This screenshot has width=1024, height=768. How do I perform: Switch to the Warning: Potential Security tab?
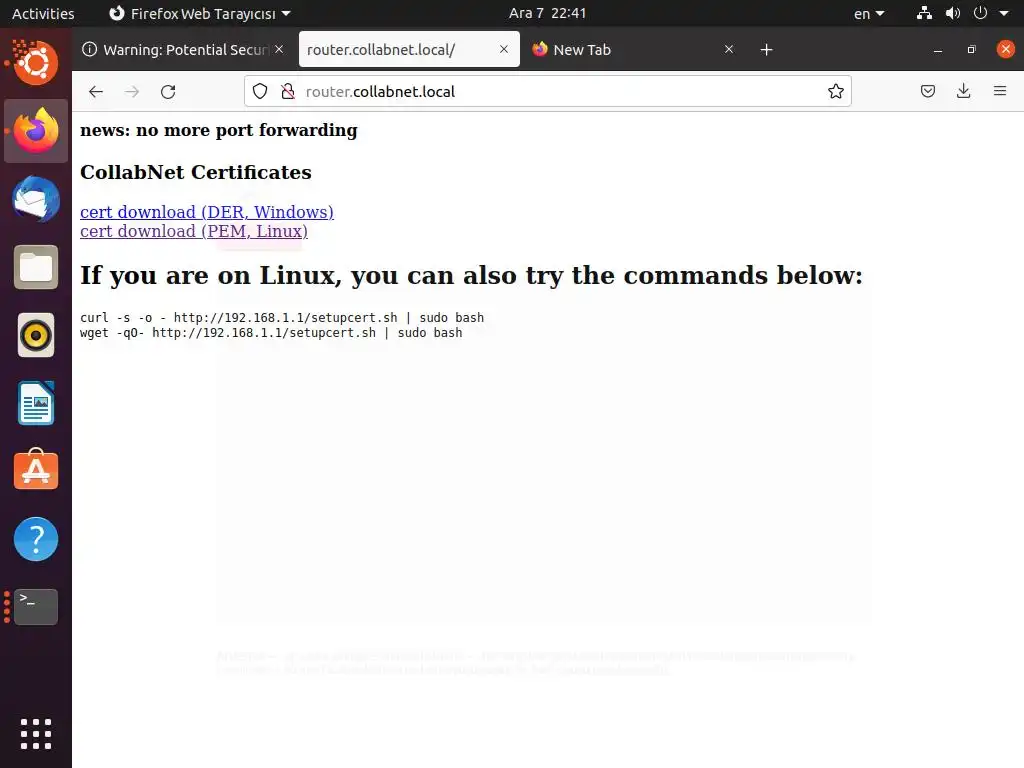coord(184,50)
